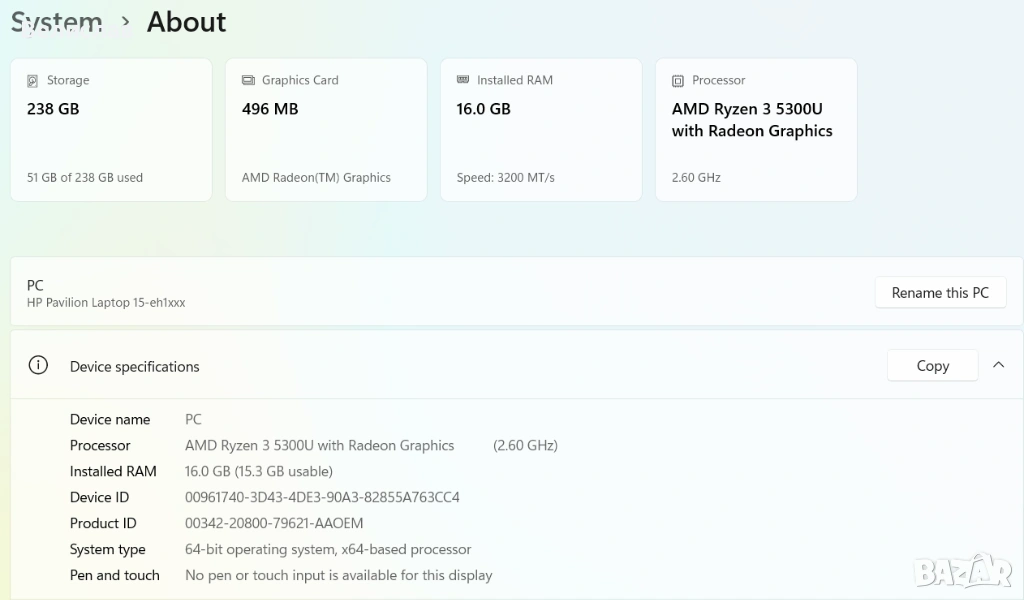This screenshot has height=600, width=1024.
Task: Open the Installed RAM 16.0 GB card
Action: [x=541, y=130]
